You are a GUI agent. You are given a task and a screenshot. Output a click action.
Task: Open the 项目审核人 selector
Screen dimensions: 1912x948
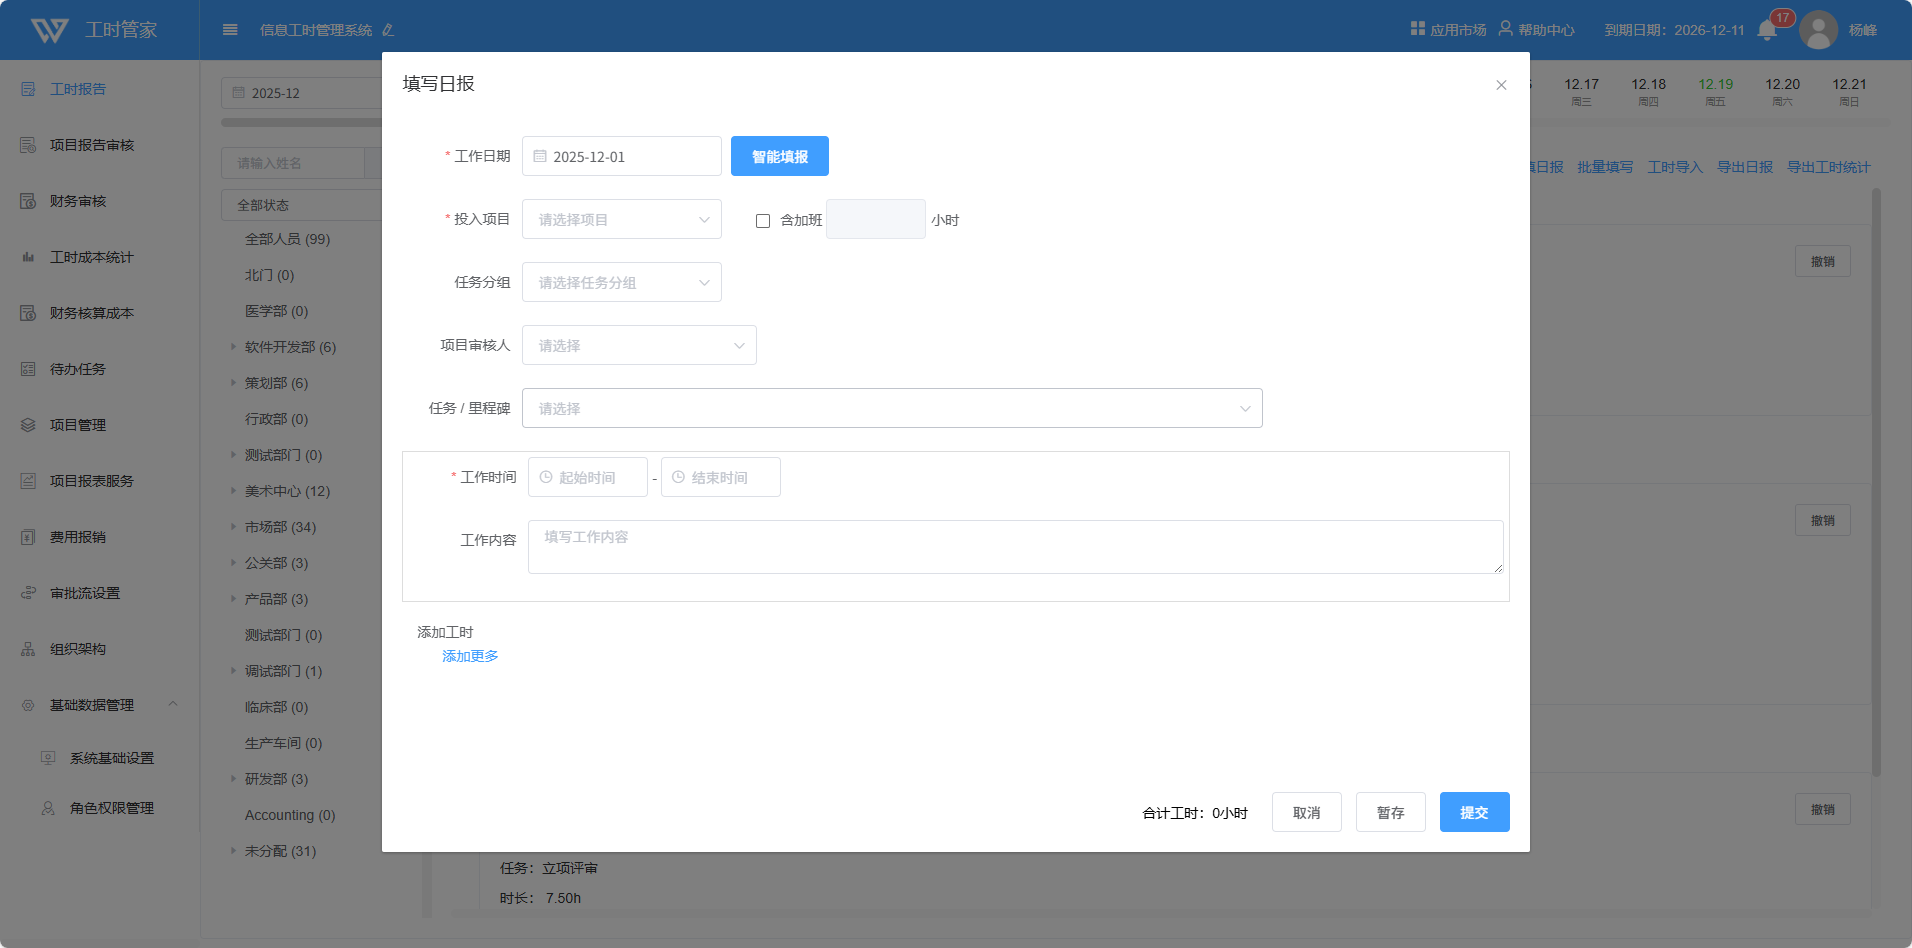coord(638,346)
